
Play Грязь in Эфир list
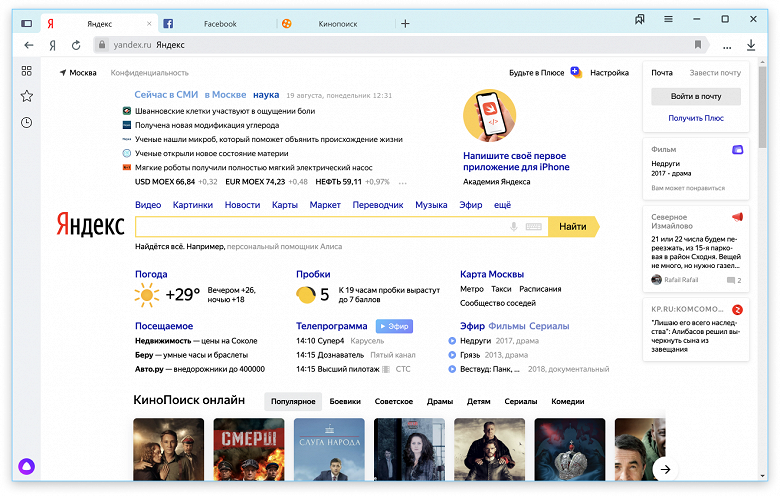pyautogui.click(x=452, y=355)
